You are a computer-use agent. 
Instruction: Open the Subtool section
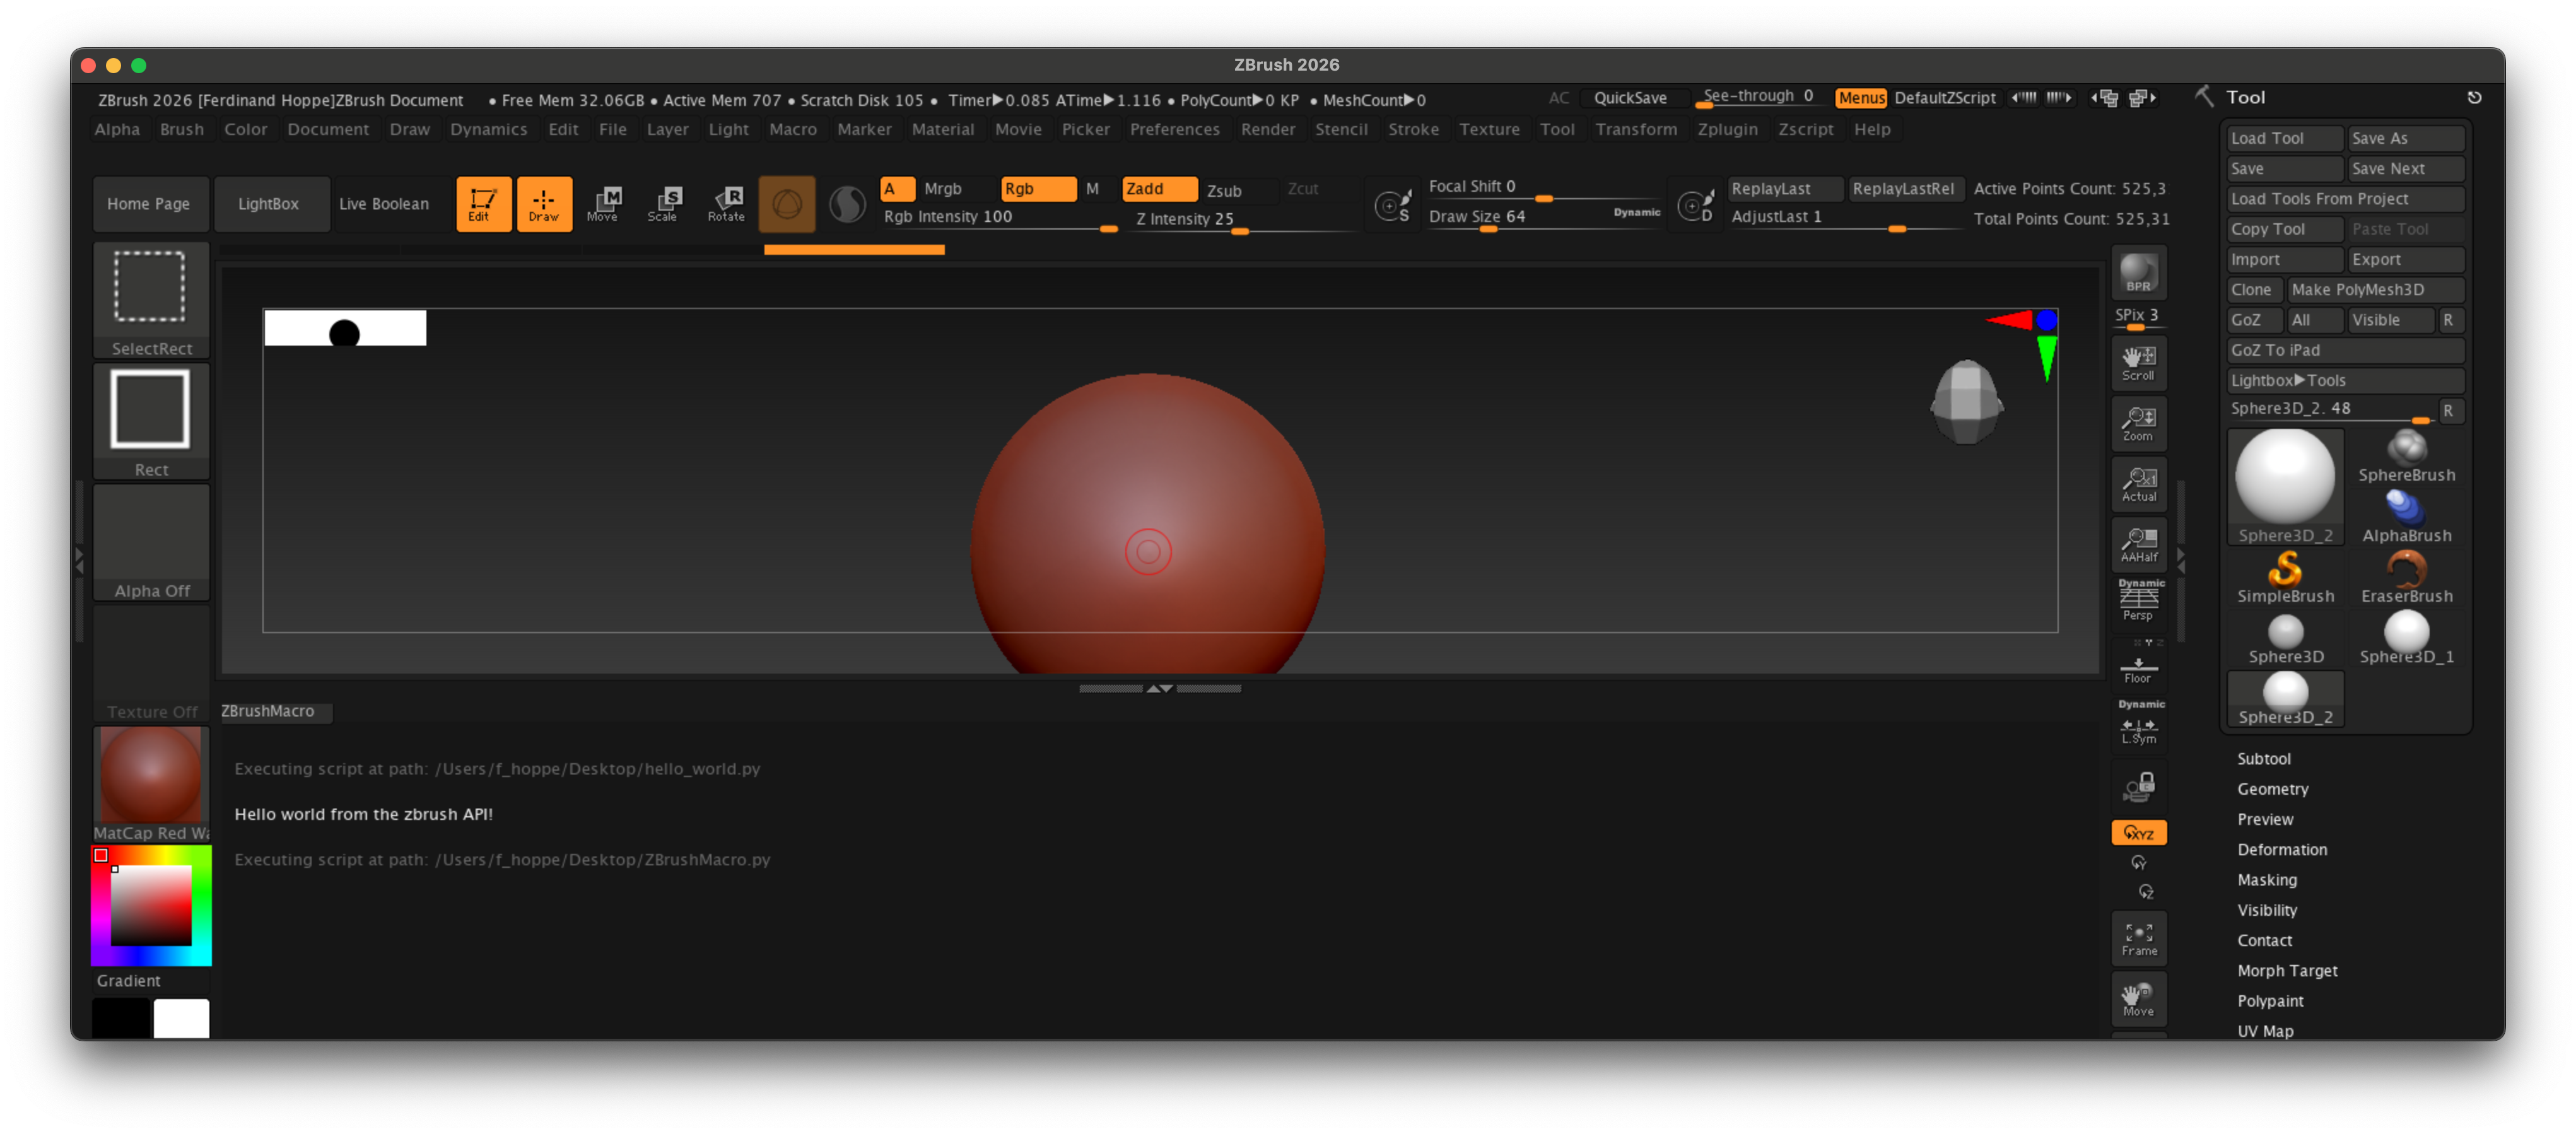click(2263, 759)
